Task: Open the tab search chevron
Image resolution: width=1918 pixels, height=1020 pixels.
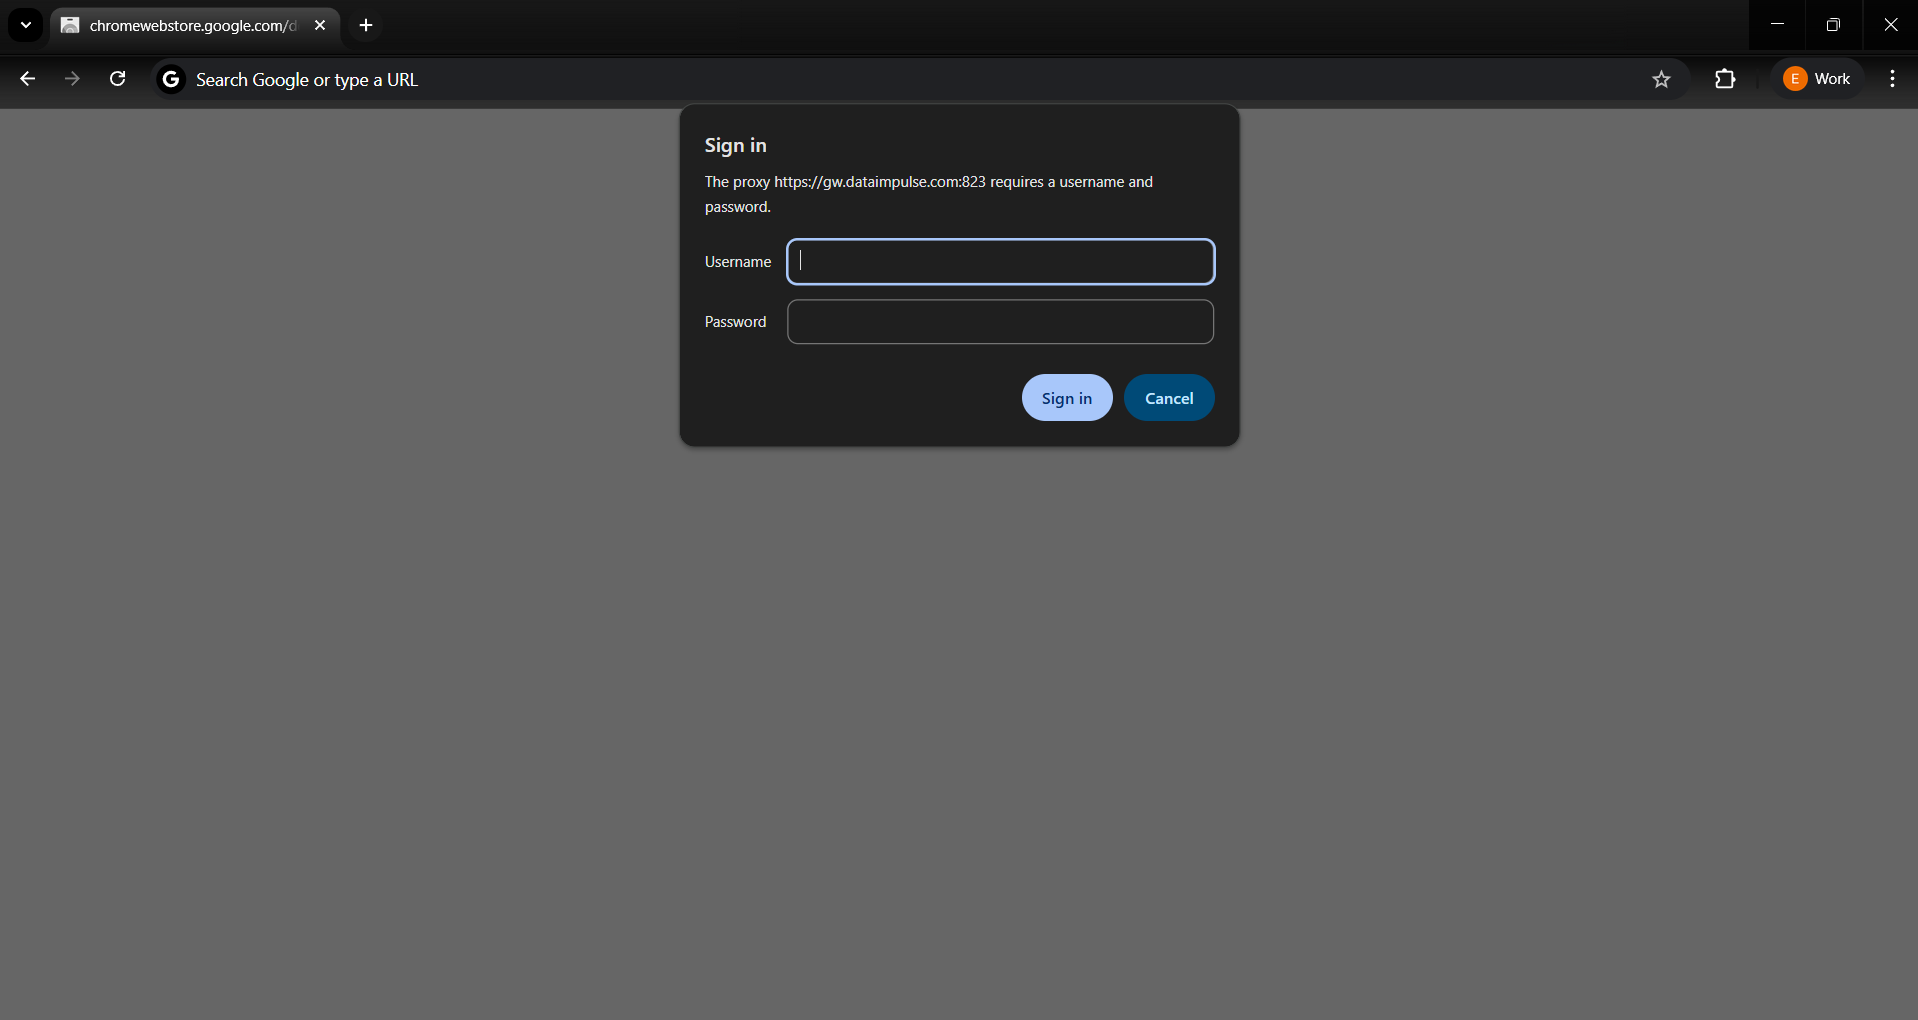Action: tap(25, 25)
